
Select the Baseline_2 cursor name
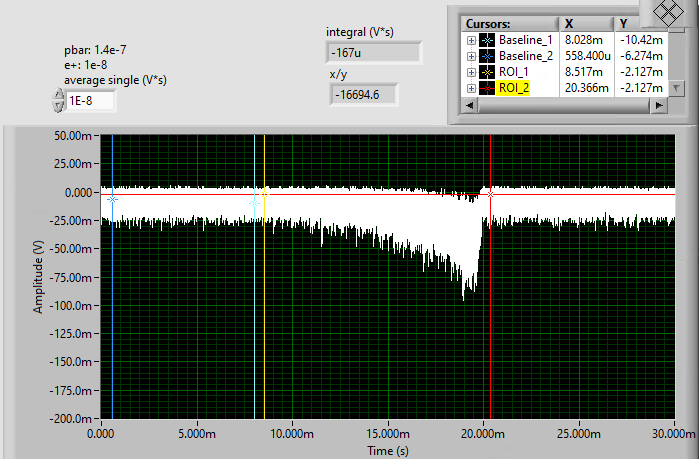point(526,56)
